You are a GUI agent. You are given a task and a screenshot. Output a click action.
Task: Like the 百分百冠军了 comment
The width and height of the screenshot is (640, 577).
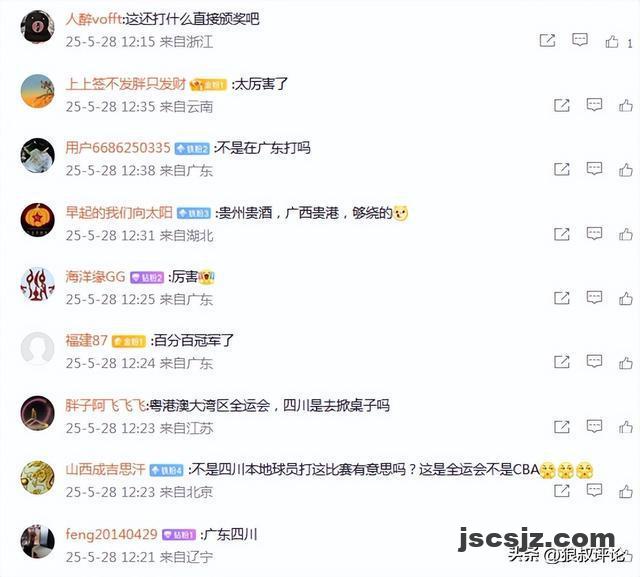pyautogui.click(x=626, y=362)
